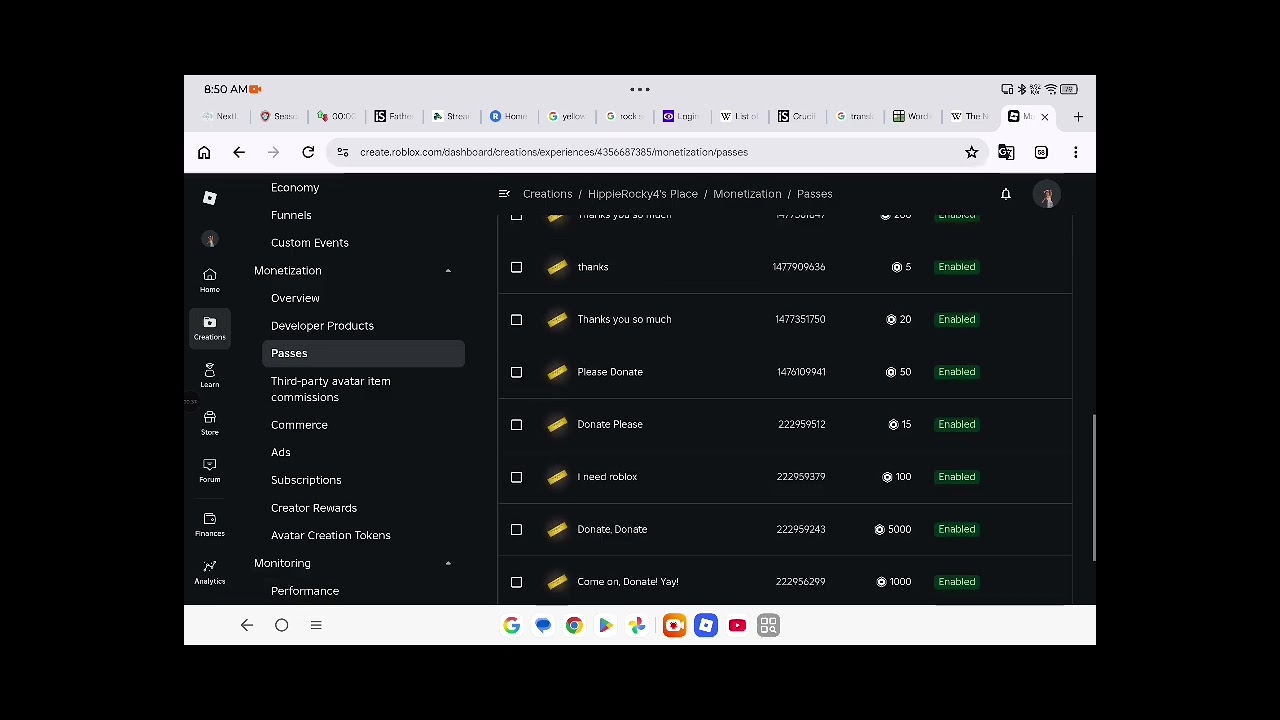1280x720 pixels.
Task: Open Commerce in the sidebar
Action: (x=299, y=425)
